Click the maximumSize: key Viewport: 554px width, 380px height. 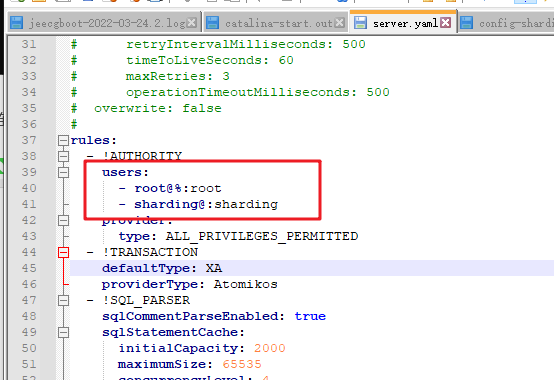coord(165,364)
